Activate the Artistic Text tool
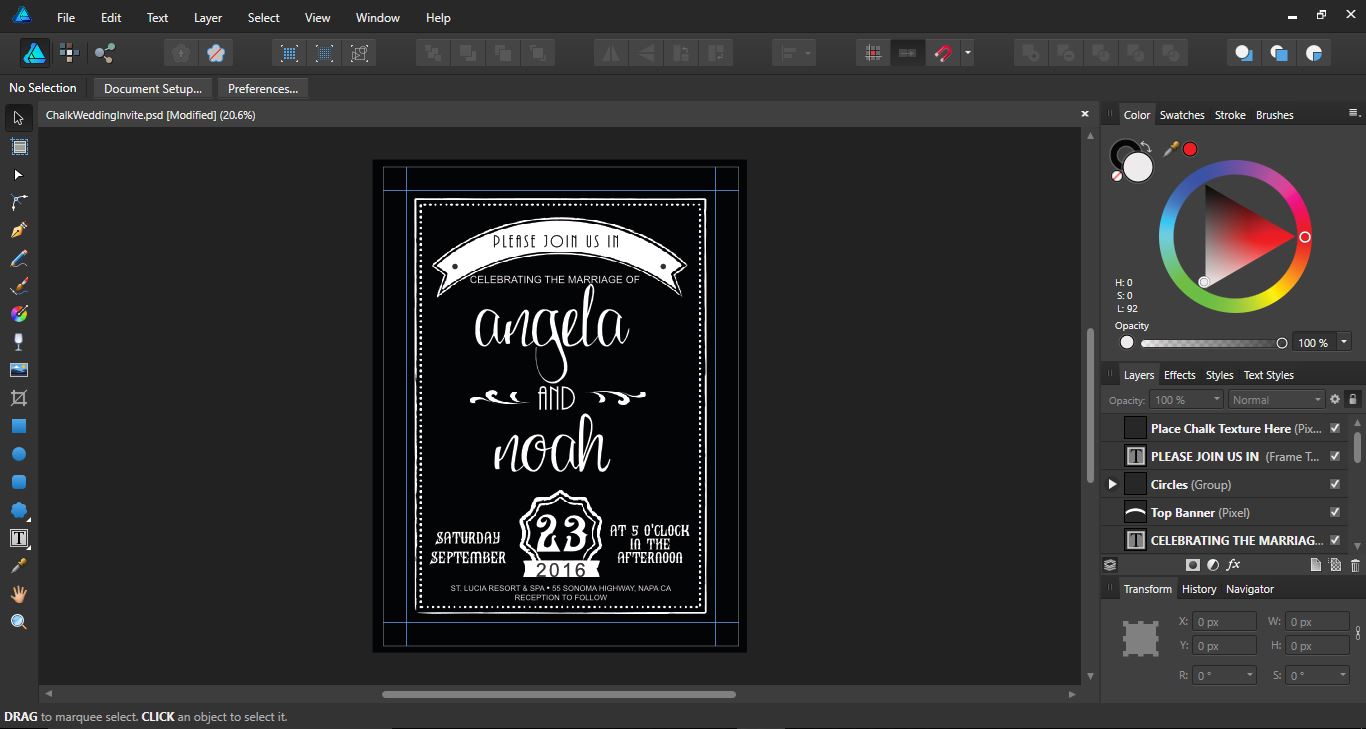This screenshot has width=1366, height=729. pyautogui.click(x=18, y=538)
